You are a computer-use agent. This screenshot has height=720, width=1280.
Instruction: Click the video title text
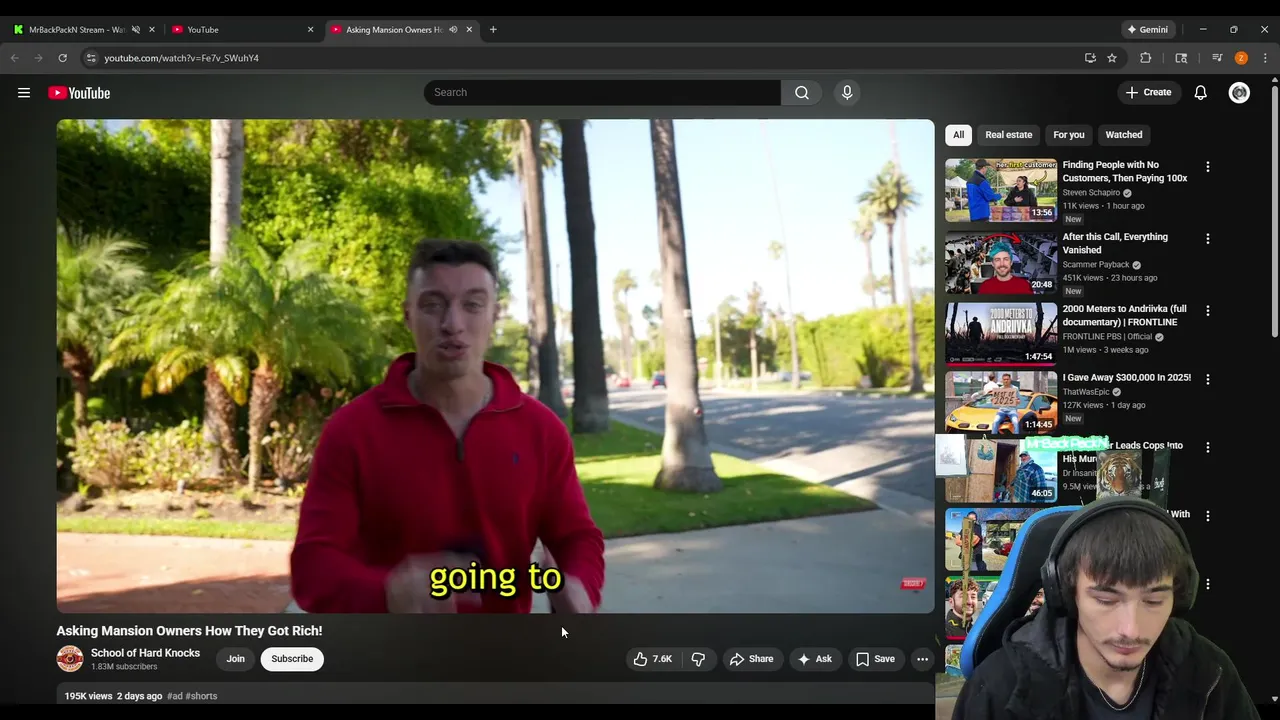[x=189, y=631]
